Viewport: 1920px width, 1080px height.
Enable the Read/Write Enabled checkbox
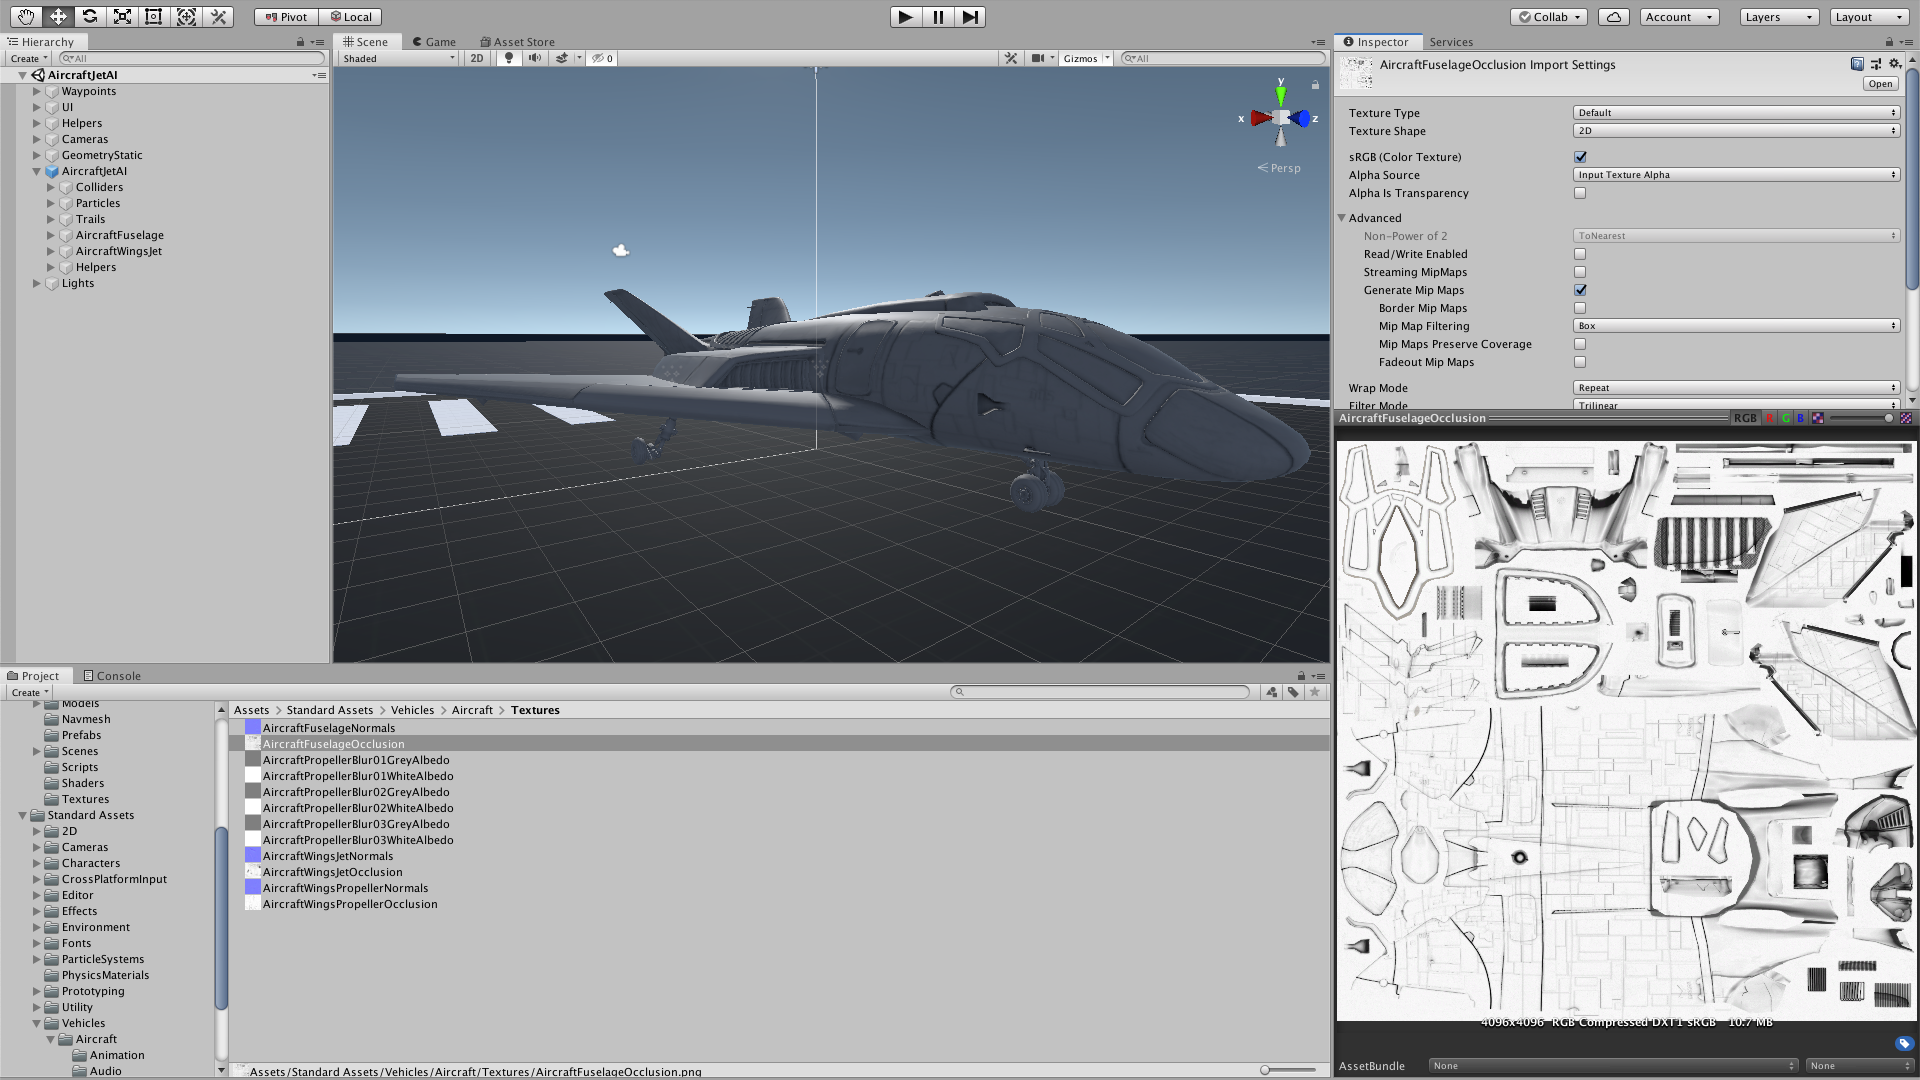tap(1580, 254)
